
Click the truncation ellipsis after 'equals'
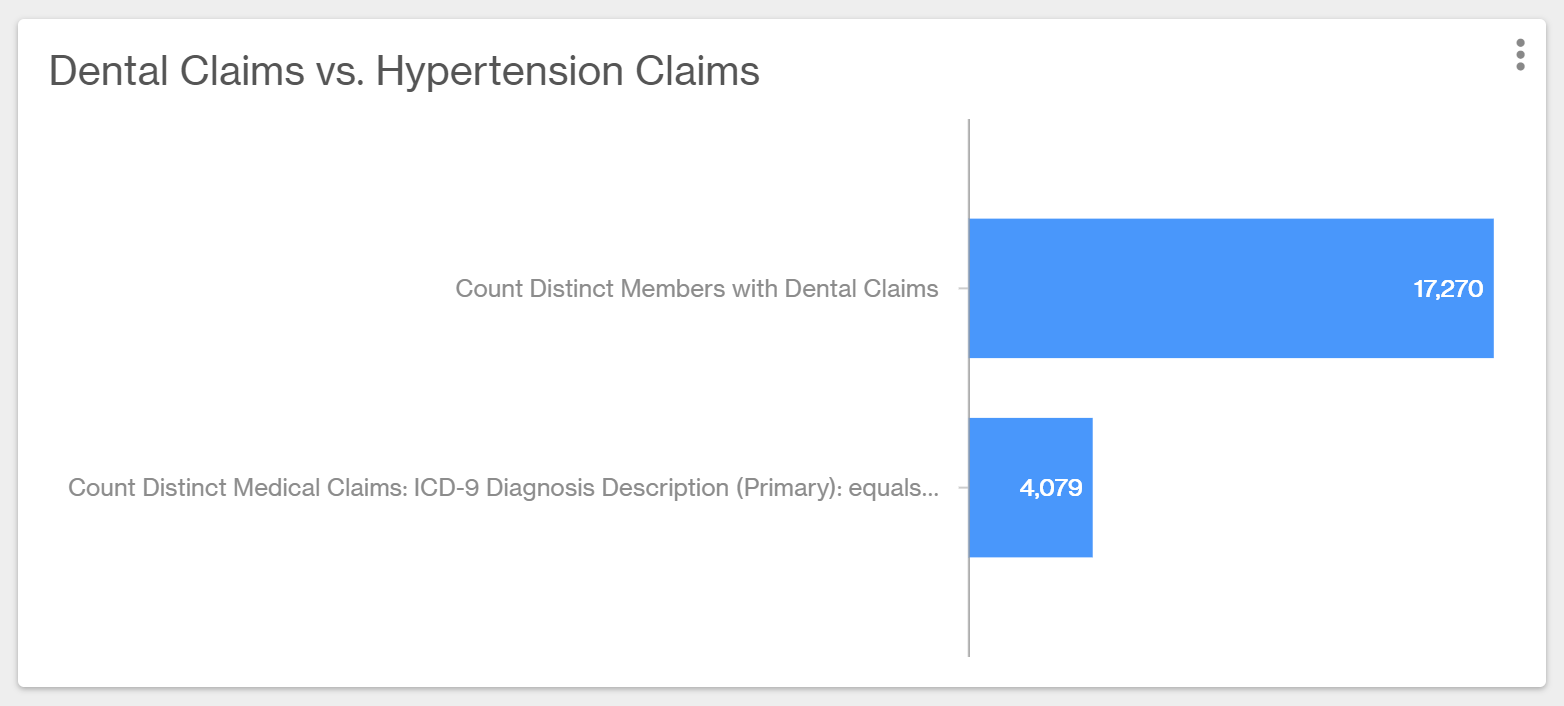point(927,490)
